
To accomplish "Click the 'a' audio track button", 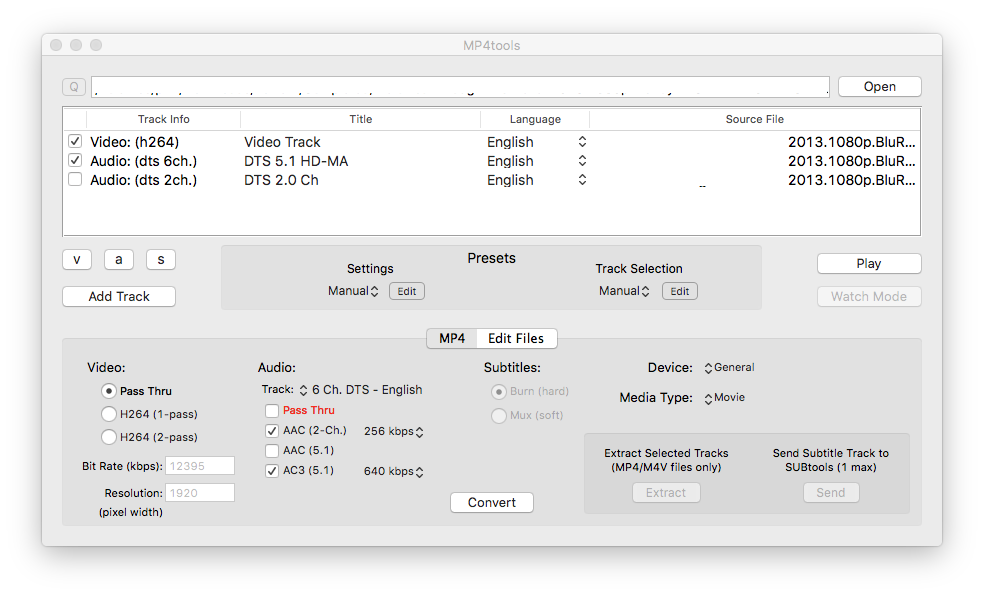I will point(119,259).
